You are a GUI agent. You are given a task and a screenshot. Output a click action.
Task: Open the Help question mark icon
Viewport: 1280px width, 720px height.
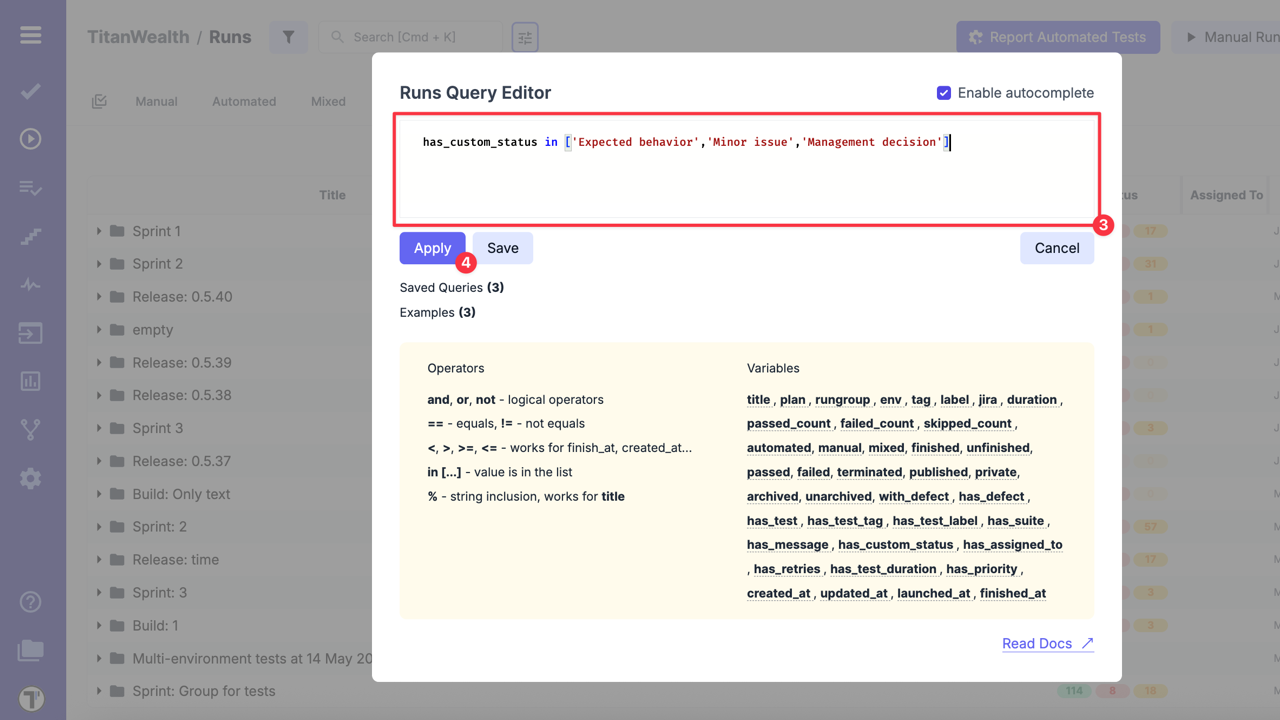(x=31, y=602)
